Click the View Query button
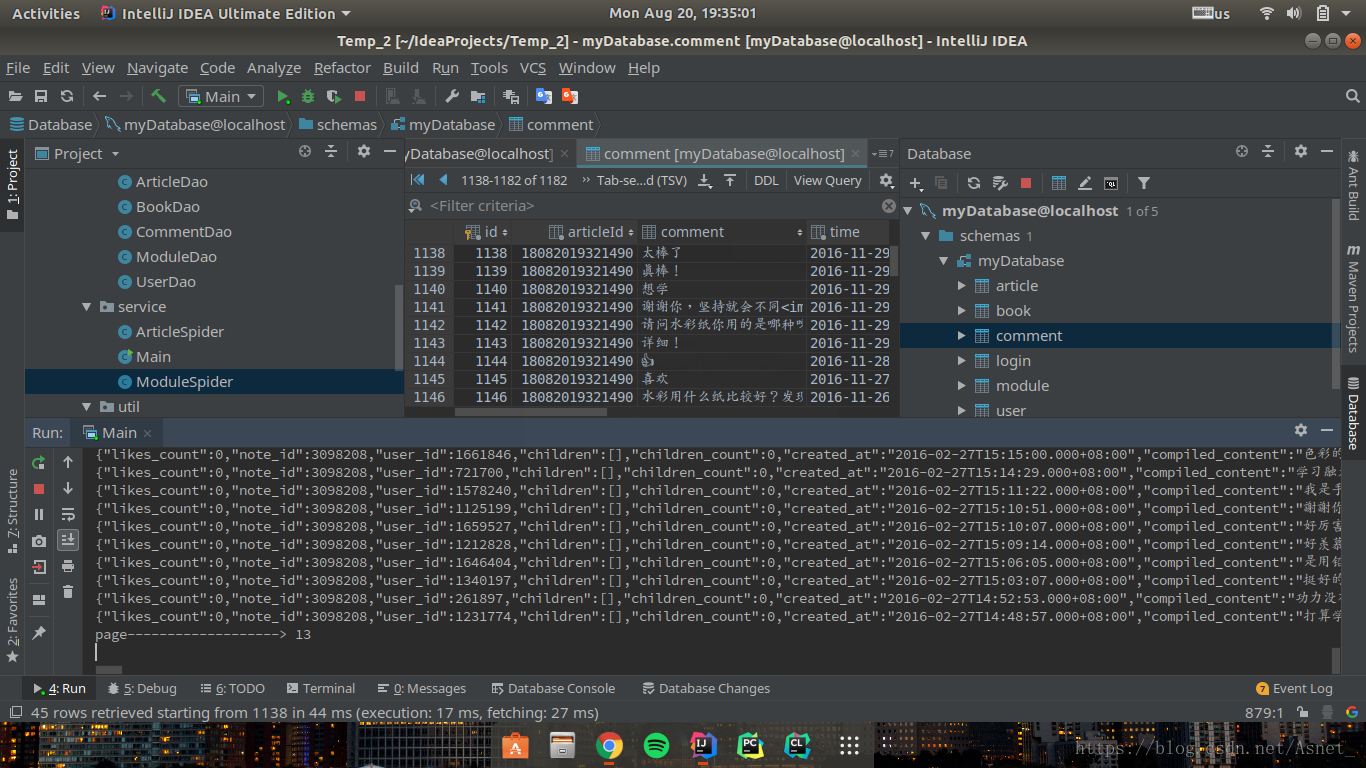Image resolution: width=1366 pixels, height=768 pixels. click(827, 181)
